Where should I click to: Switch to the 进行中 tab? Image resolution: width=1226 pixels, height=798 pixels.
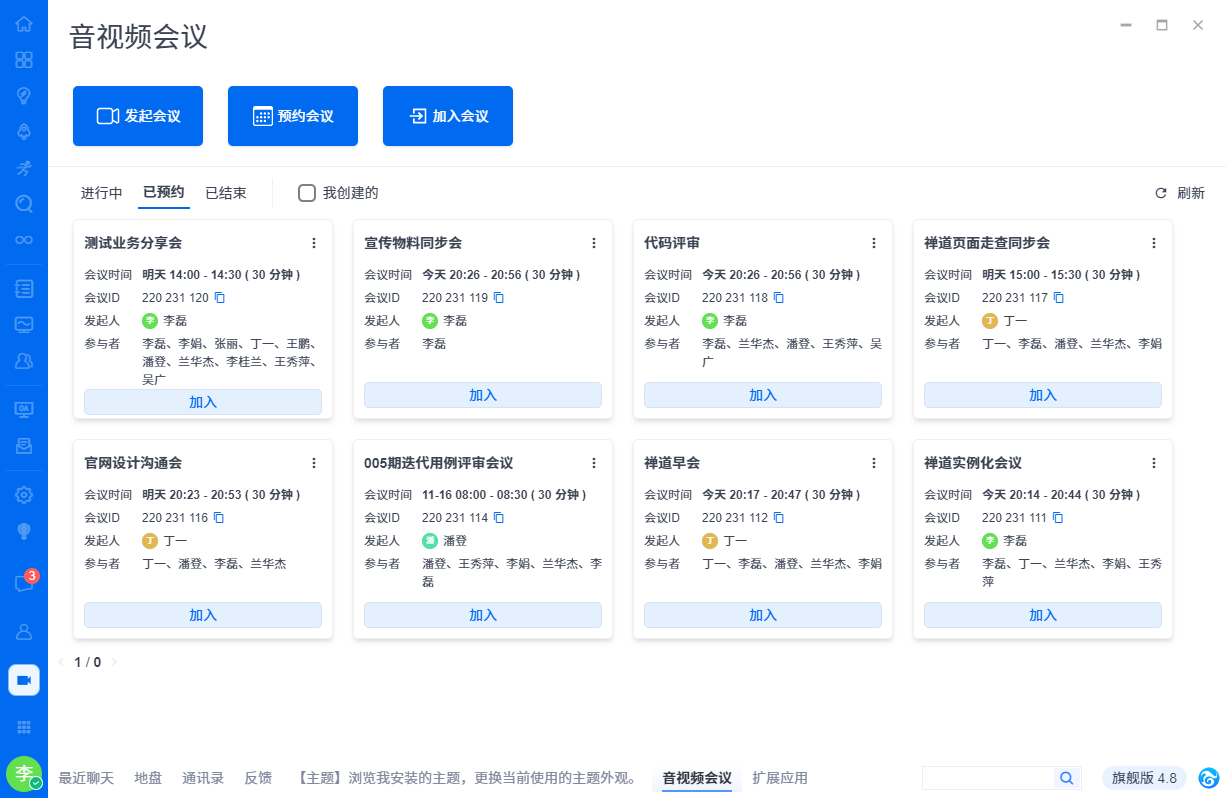(102, 193)
